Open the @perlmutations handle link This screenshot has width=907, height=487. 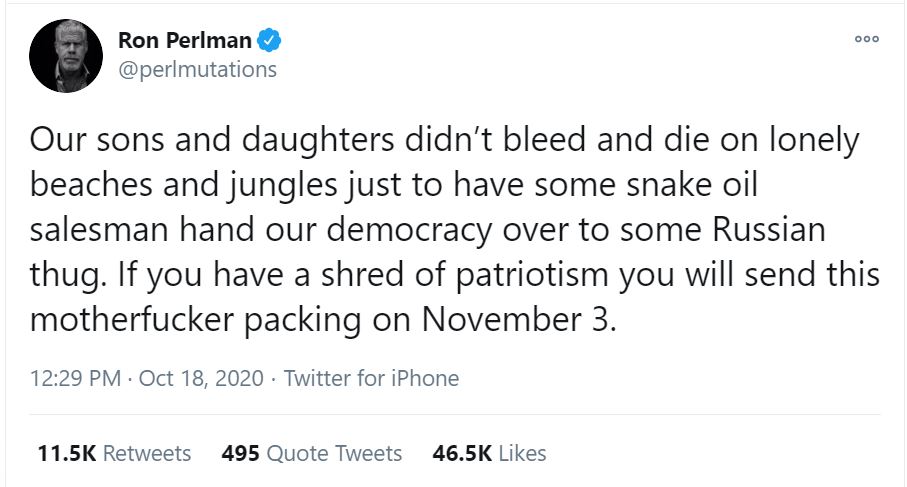pos(197,70)
